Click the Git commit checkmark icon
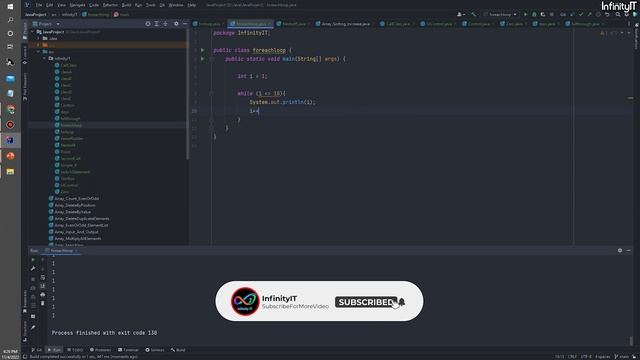Image resolution: width=640 pixels, height=360 pixels. point(581,14)
